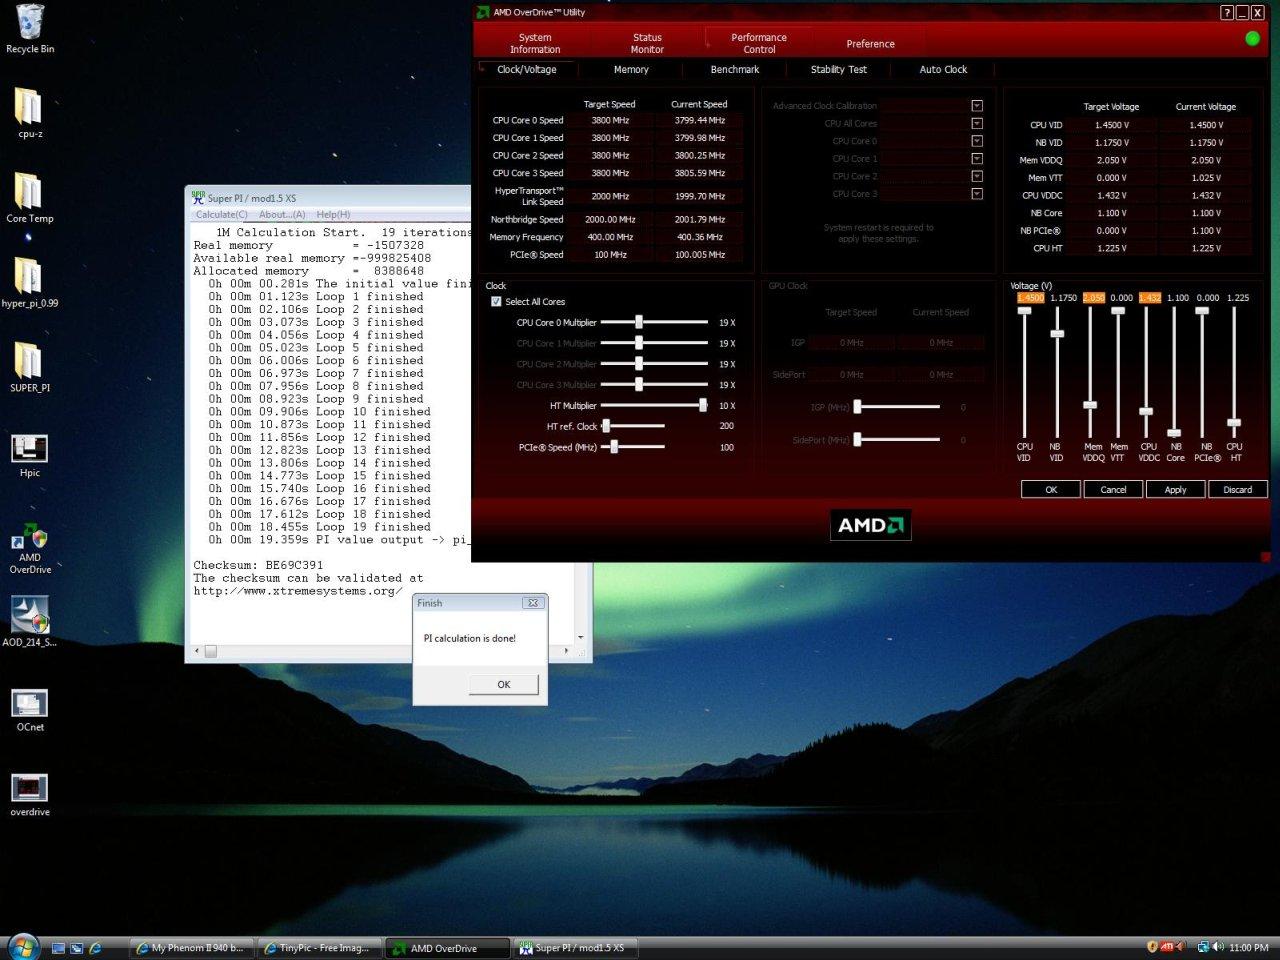Click Show Desktop quick launch icon
Screen dimensions: 1280x960
(x=58, y=948)
